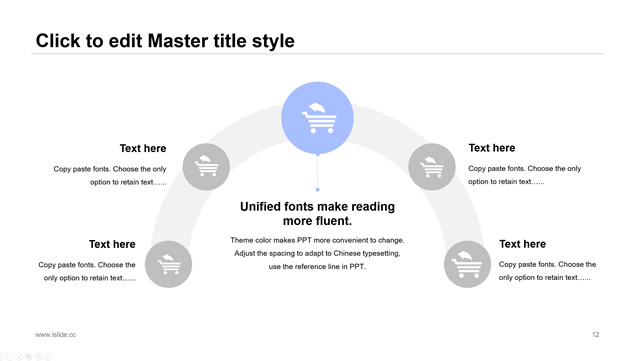Open the more slideshow options button
635x361 pixels.
[x=48, y=357]
